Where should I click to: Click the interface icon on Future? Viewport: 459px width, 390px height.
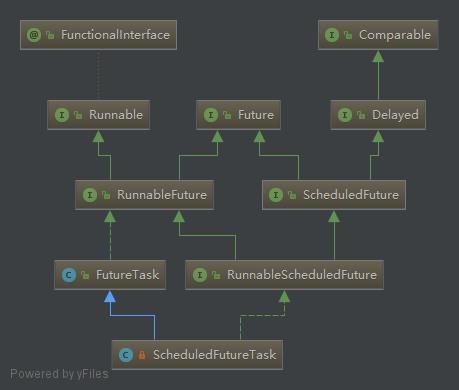pyautogui.click(x=211, y=115)
